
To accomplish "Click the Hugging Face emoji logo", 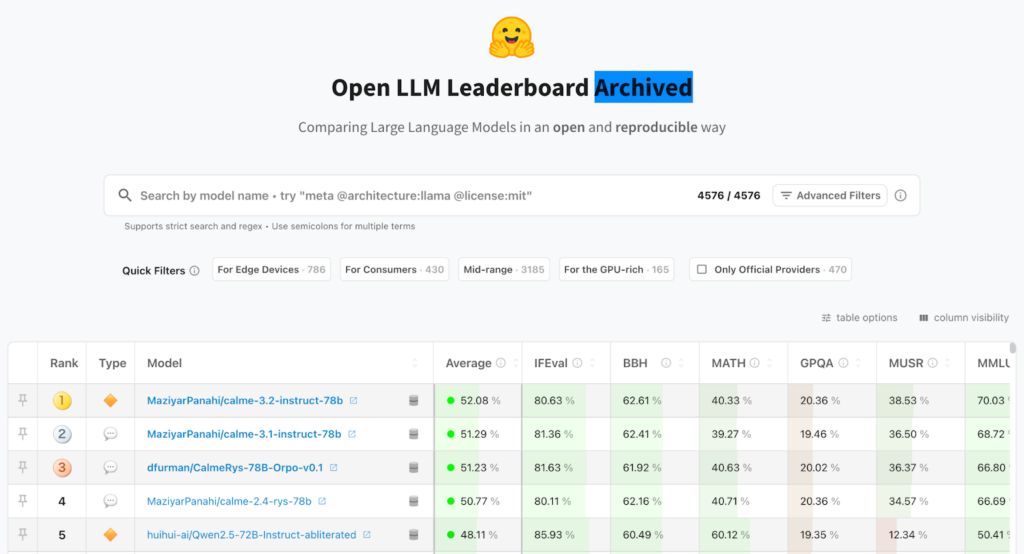I will click(512, 37).
